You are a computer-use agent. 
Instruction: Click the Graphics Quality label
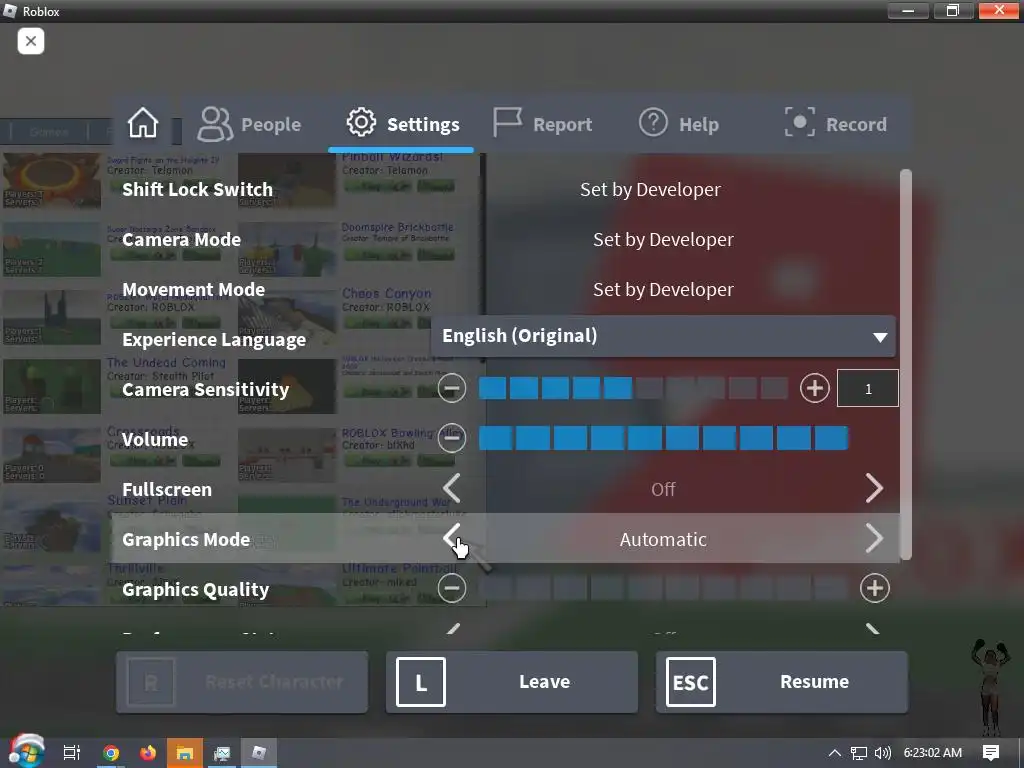[196, 590]
